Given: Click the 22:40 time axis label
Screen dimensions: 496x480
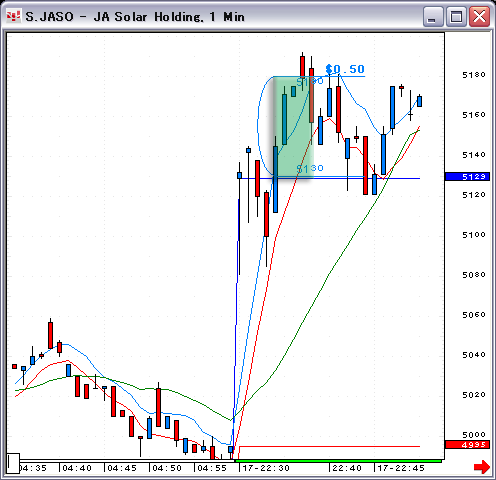Looking at the screenshot, I should (347, 468).
